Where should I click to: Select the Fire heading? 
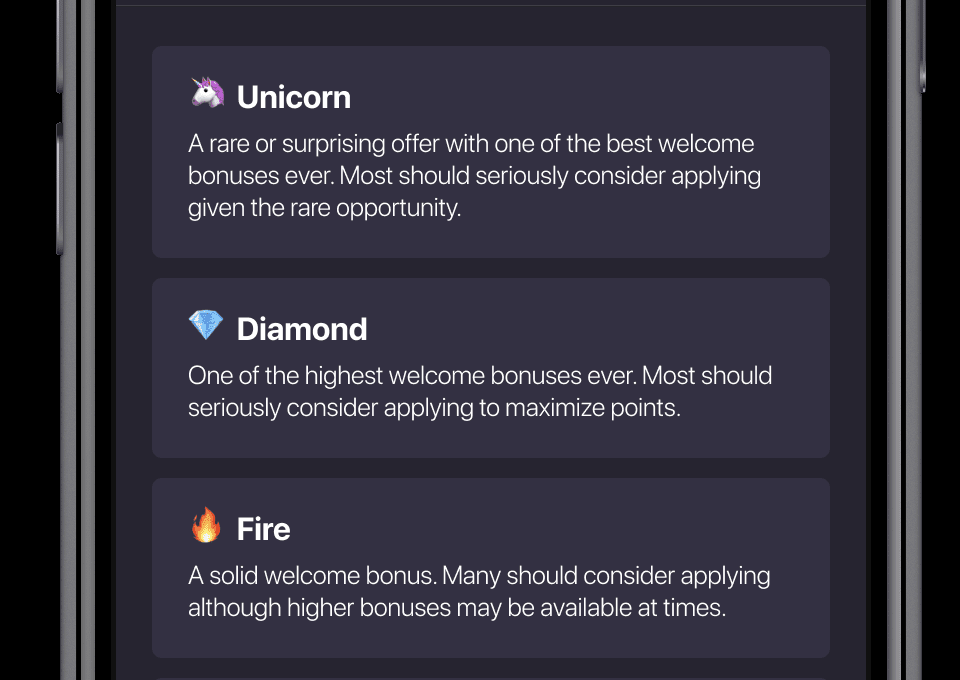pos(263,529)
